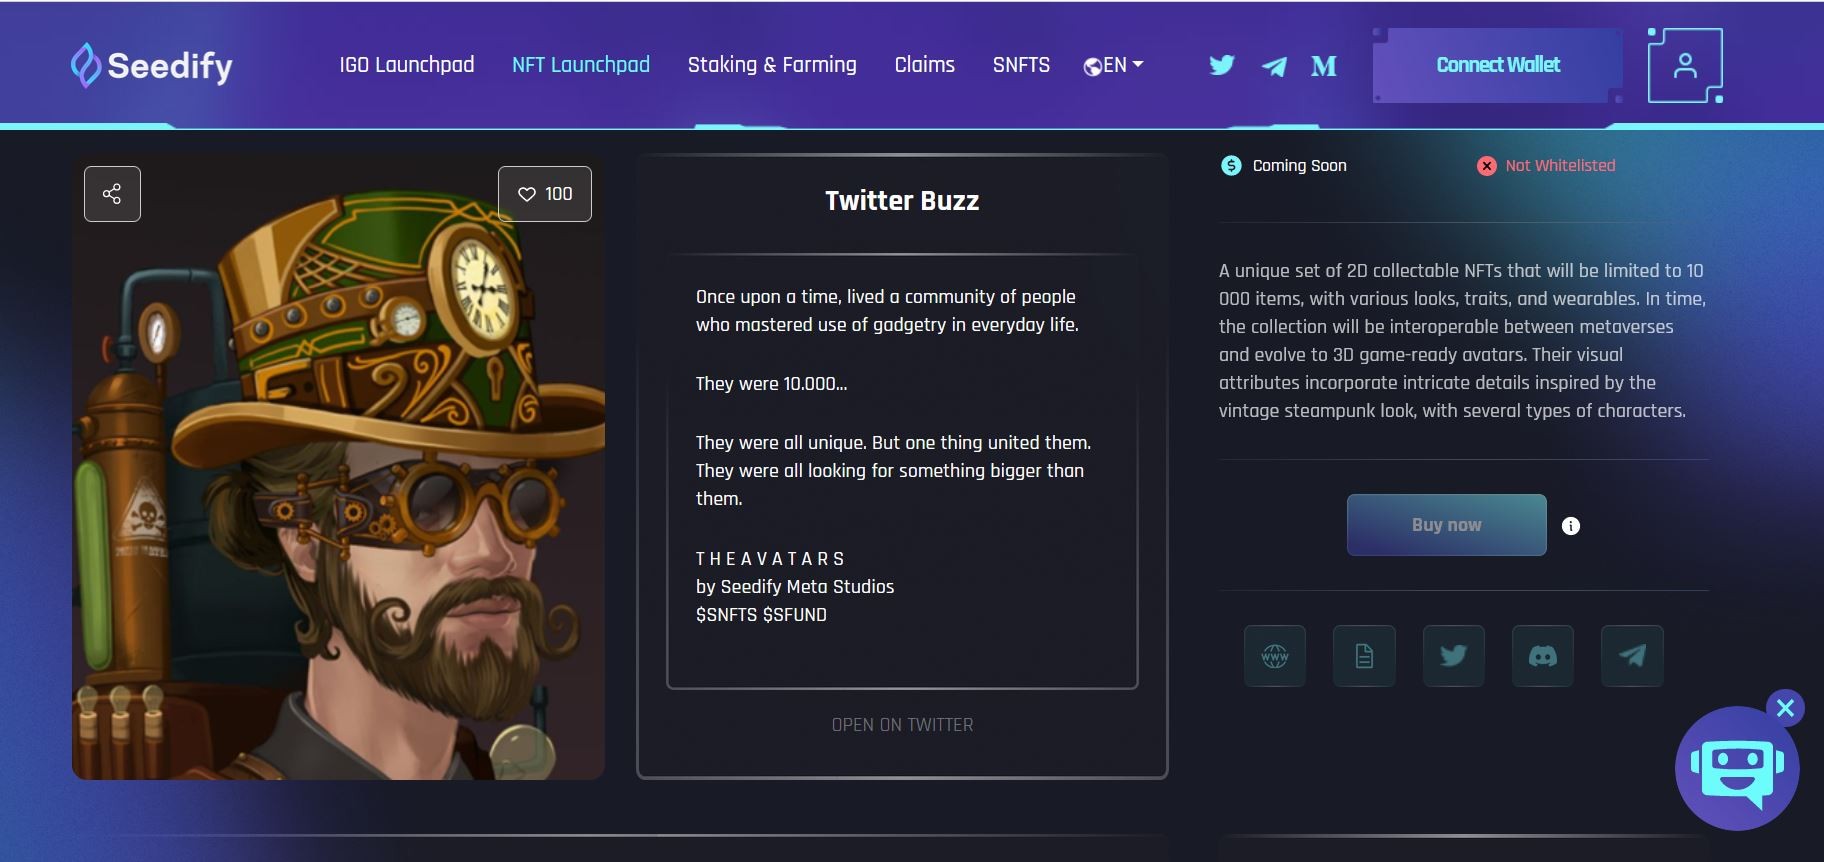Like the NFT with heart button
The image size is (1824, 862).
(545, 194)
